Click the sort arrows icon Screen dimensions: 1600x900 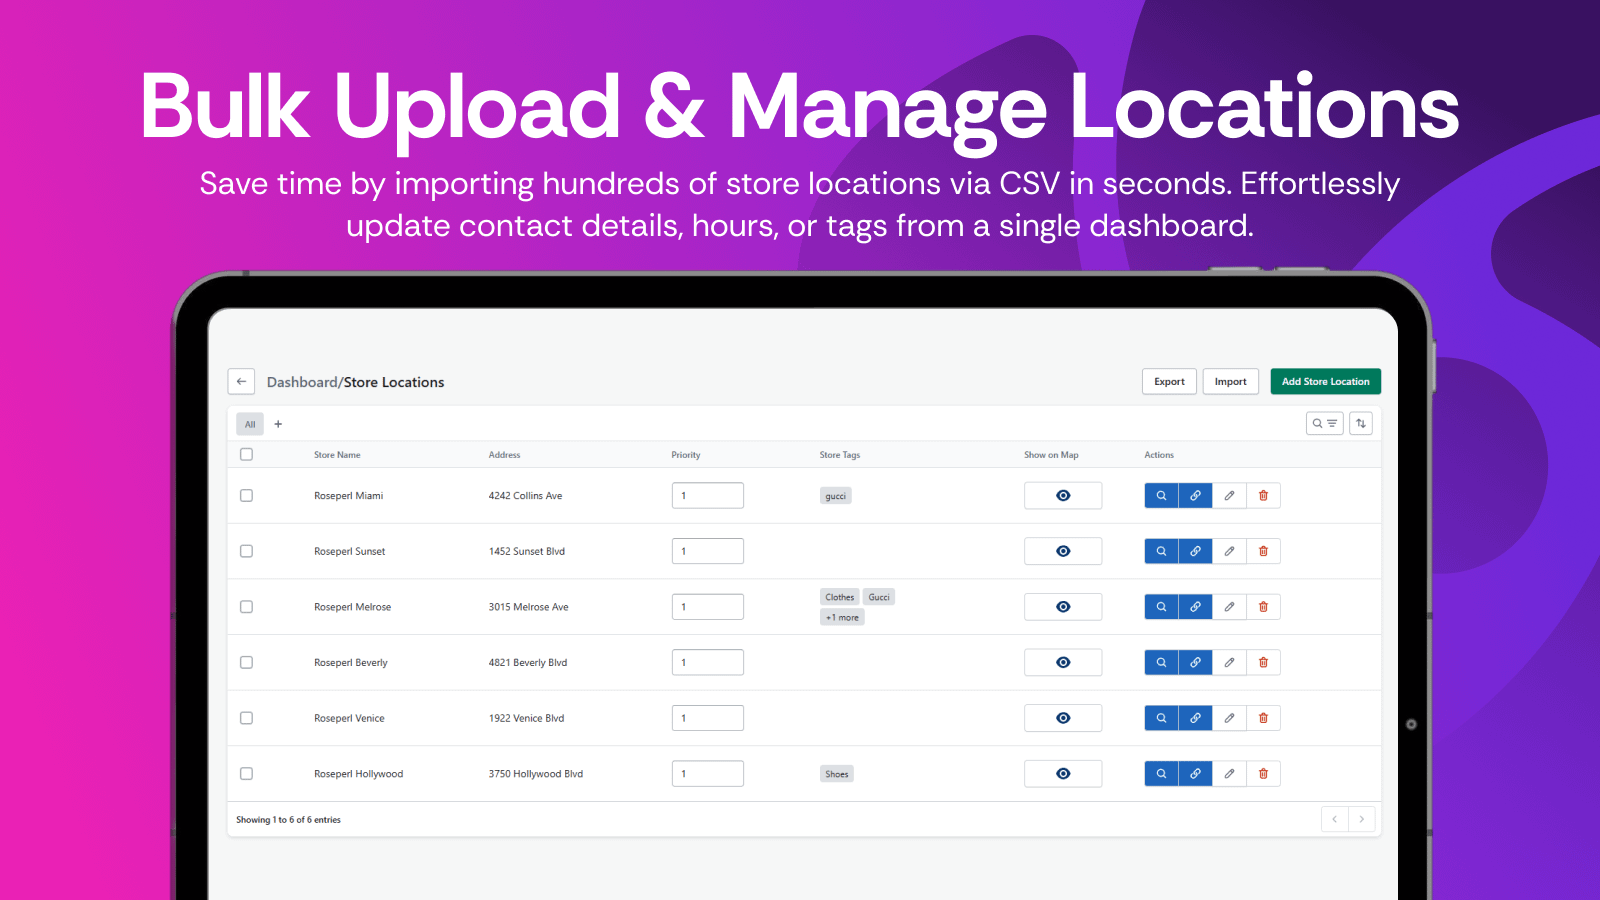(1360, 424)
